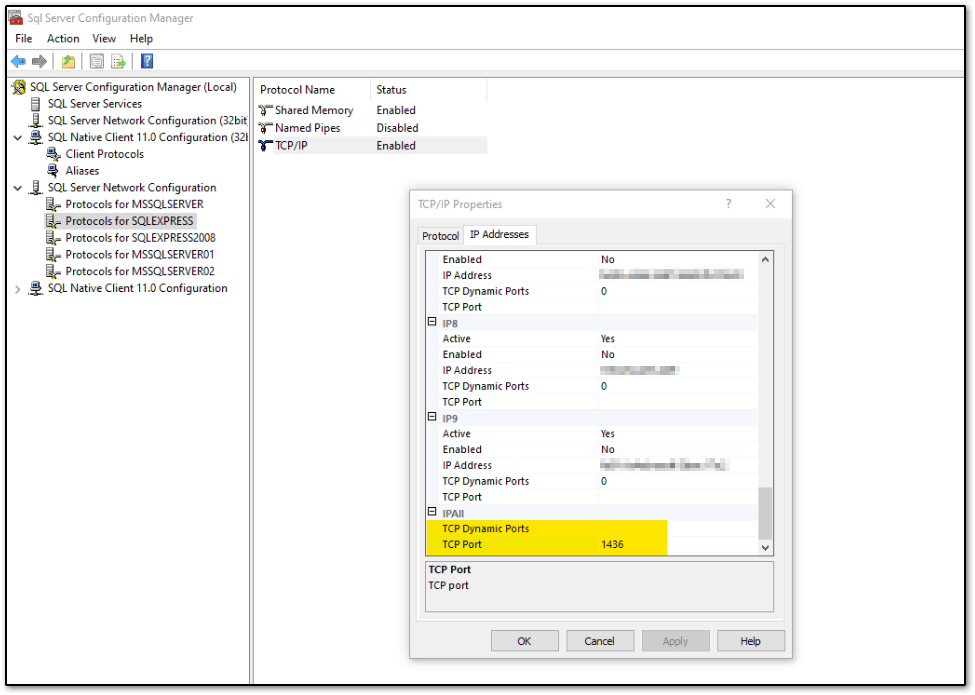Open the View menu

coord(104,39)
